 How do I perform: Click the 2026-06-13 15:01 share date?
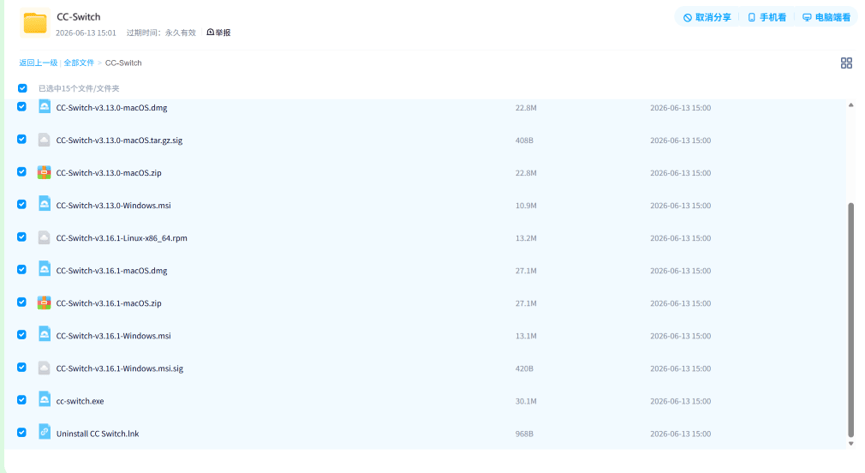(86, 33)
